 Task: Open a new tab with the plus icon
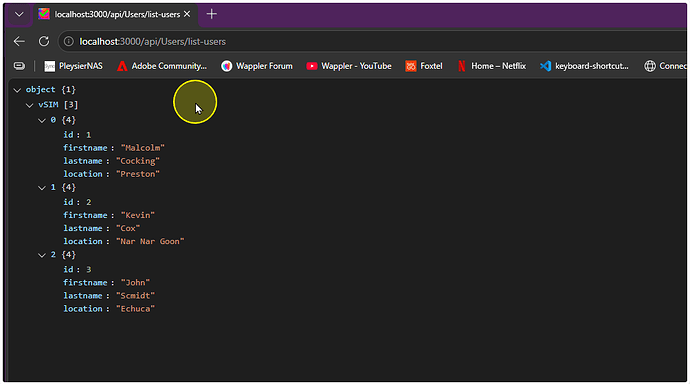[x=212, y=14]
